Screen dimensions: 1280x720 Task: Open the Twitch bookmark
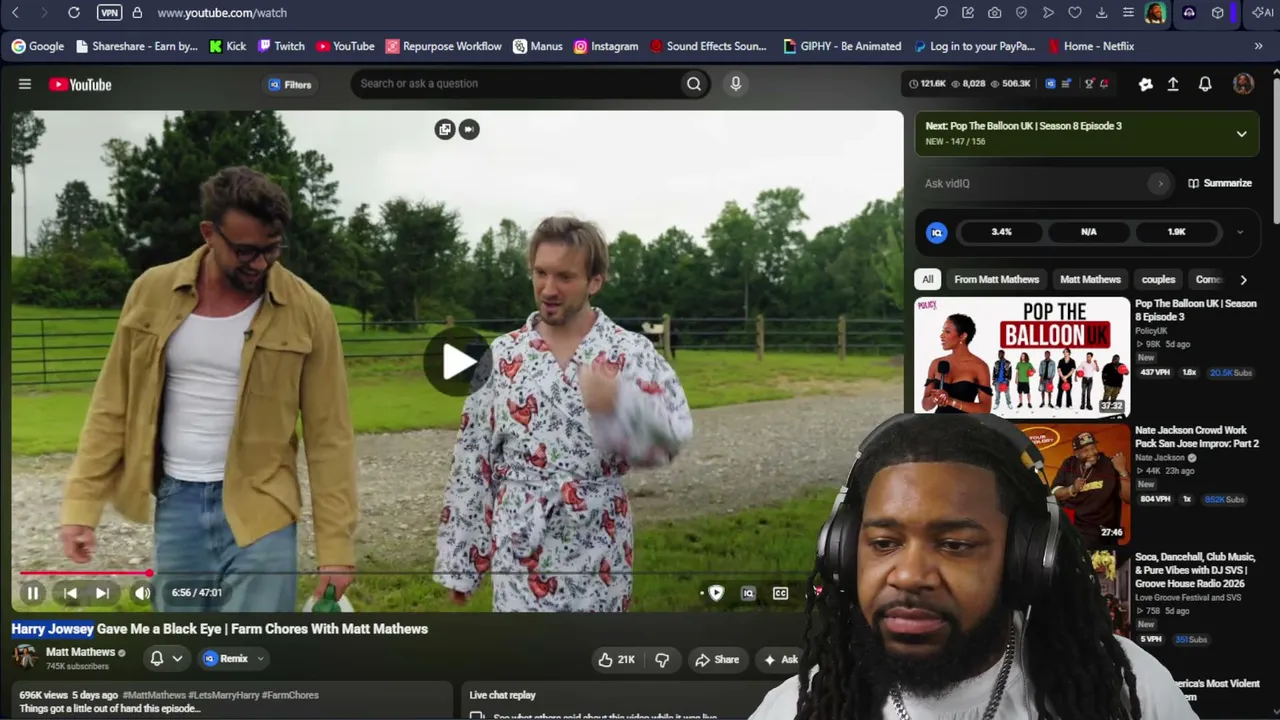click(x=281, y=46)
